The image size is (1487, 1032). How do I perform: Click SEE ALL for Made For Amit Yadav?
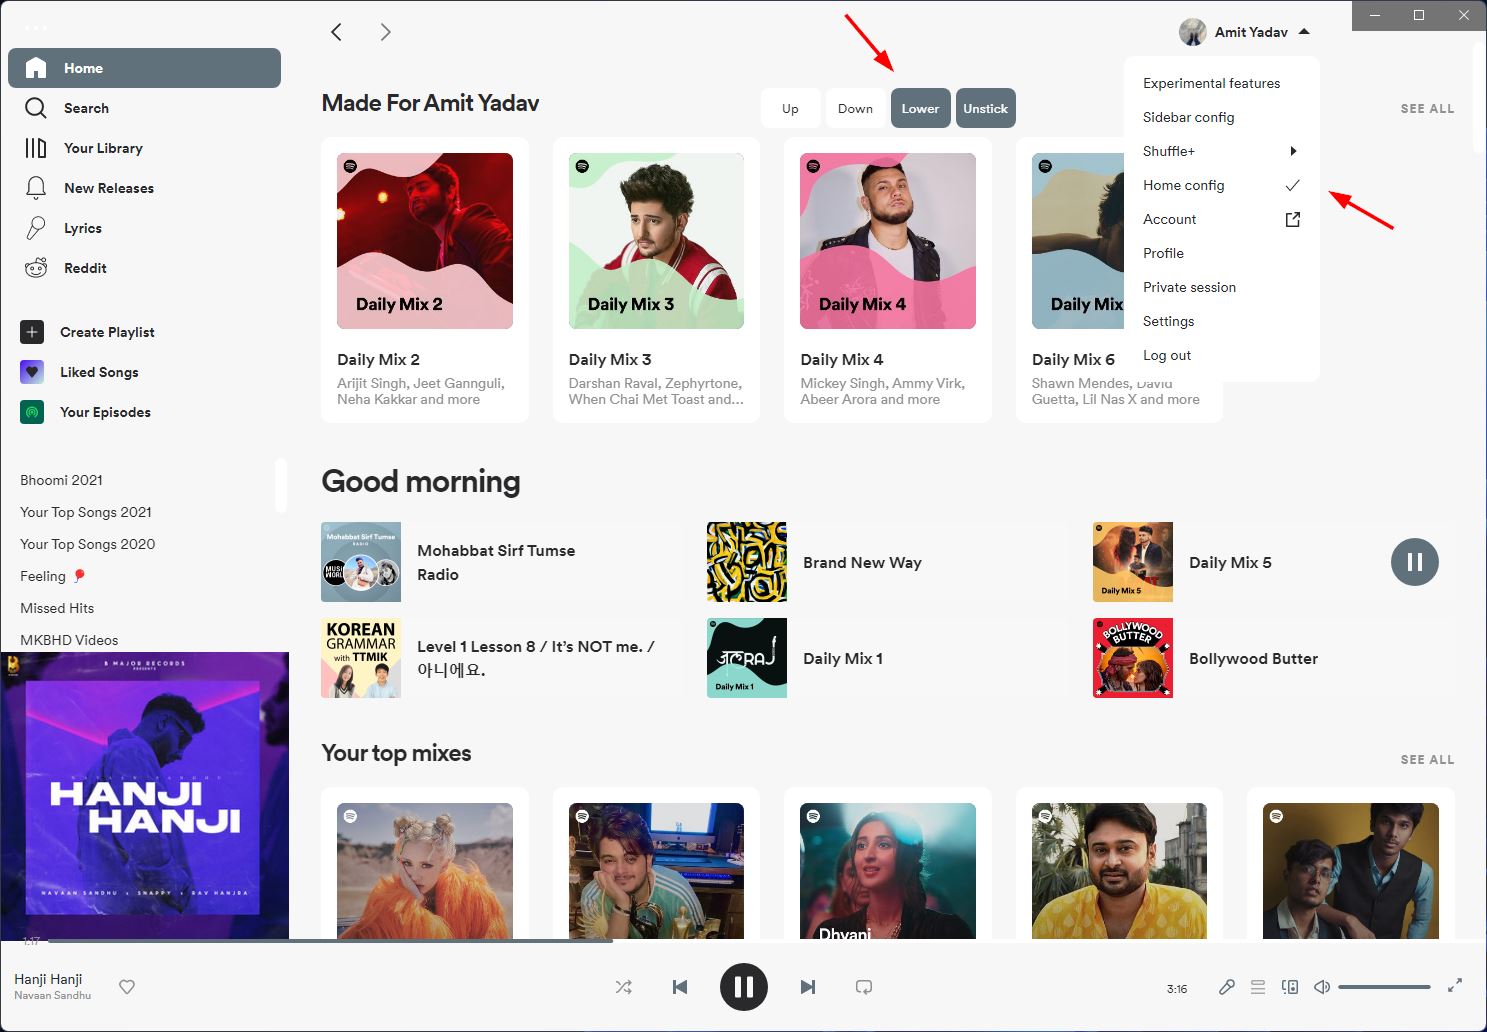point(1427,108)
